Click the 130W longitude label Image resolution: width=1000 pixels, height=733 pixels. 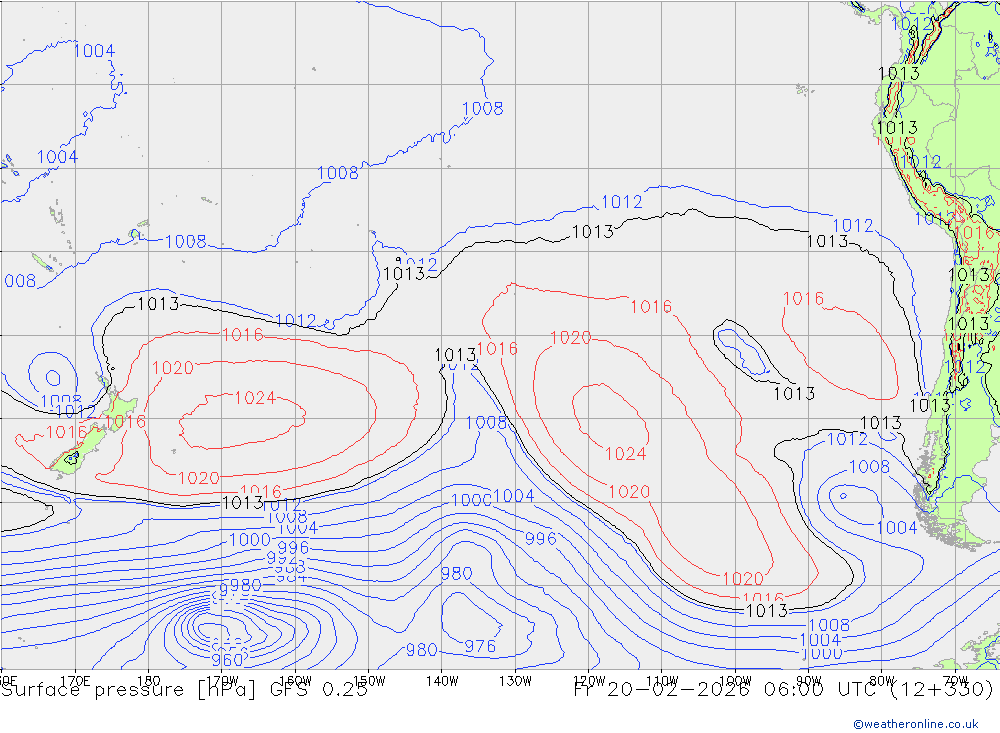515,681
